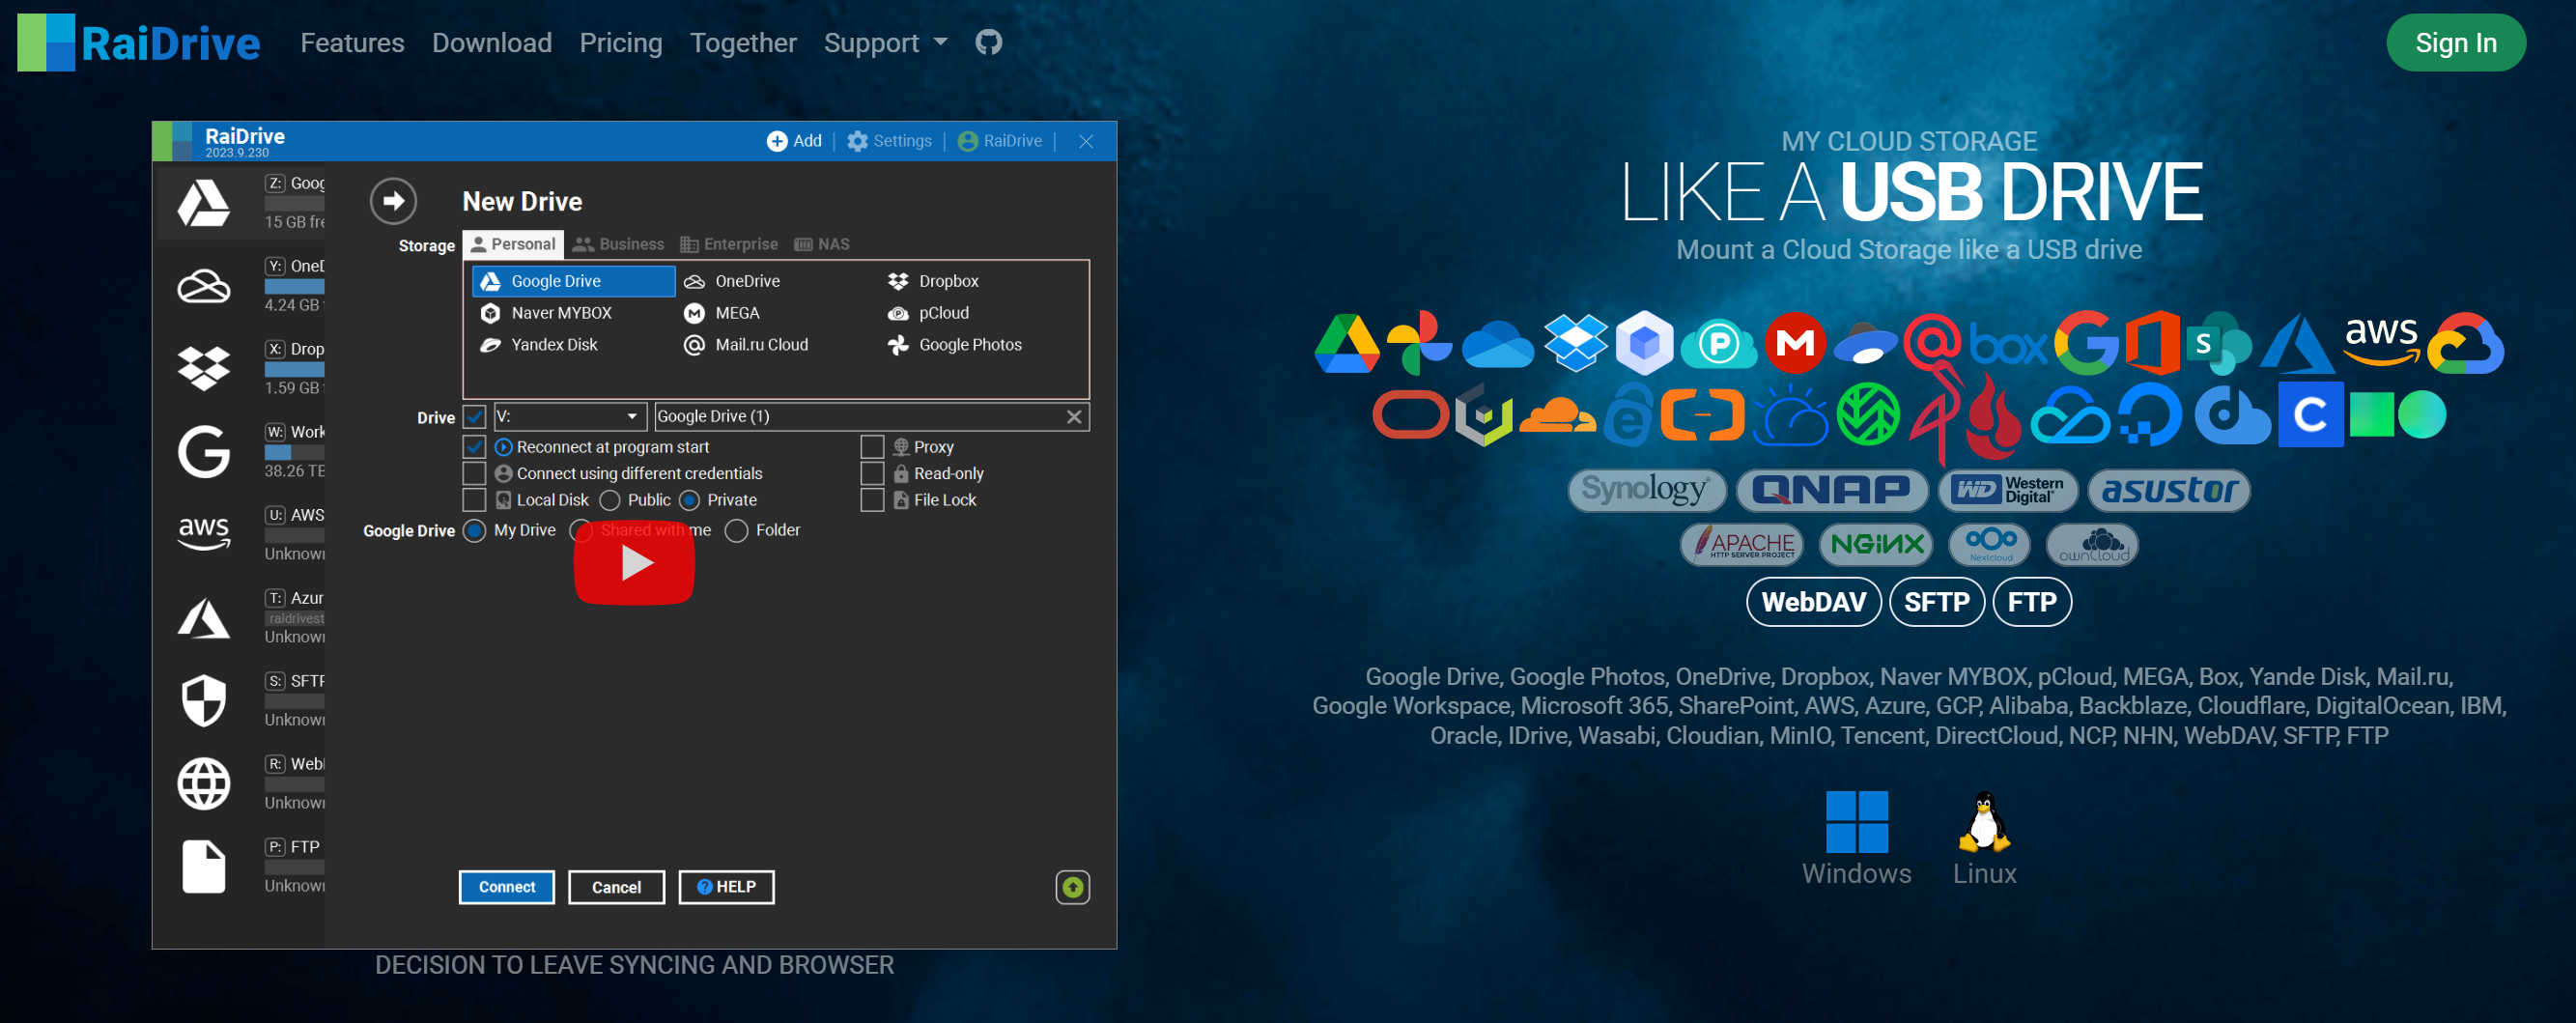Click the Synology badge

click(x=1646, y=490)
